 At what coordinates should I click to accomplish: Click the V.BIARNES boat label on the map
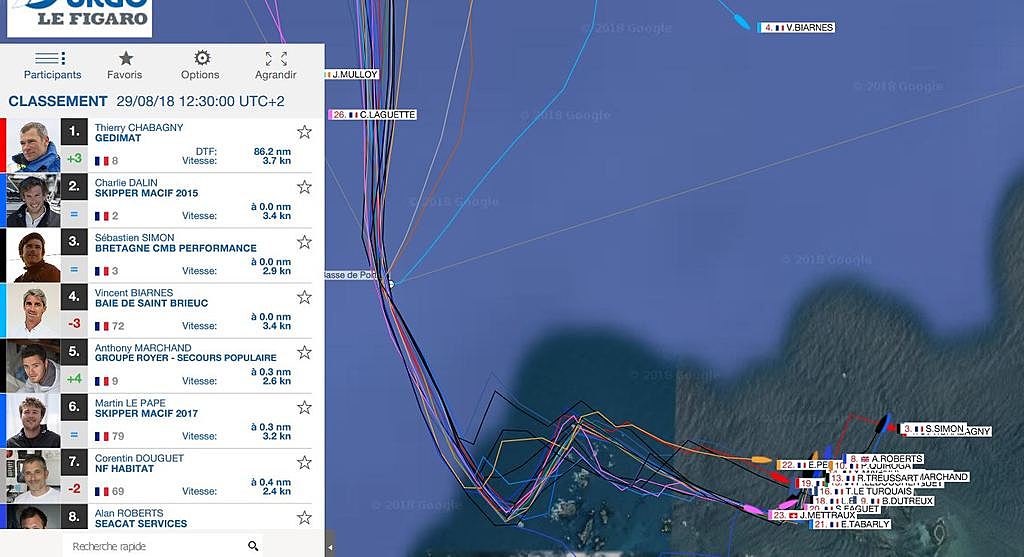(x=797, y=27)
